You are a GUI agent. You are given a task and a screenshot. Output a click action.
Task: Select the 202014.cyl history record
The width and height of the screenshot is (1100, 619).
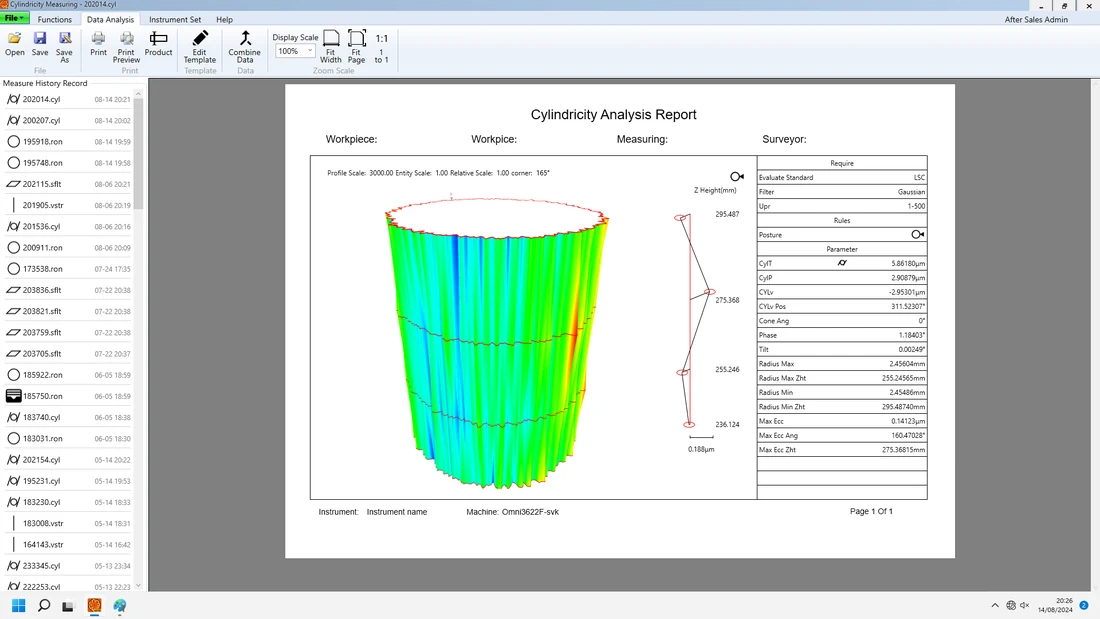pyautogui.click(x=68, y=100)
